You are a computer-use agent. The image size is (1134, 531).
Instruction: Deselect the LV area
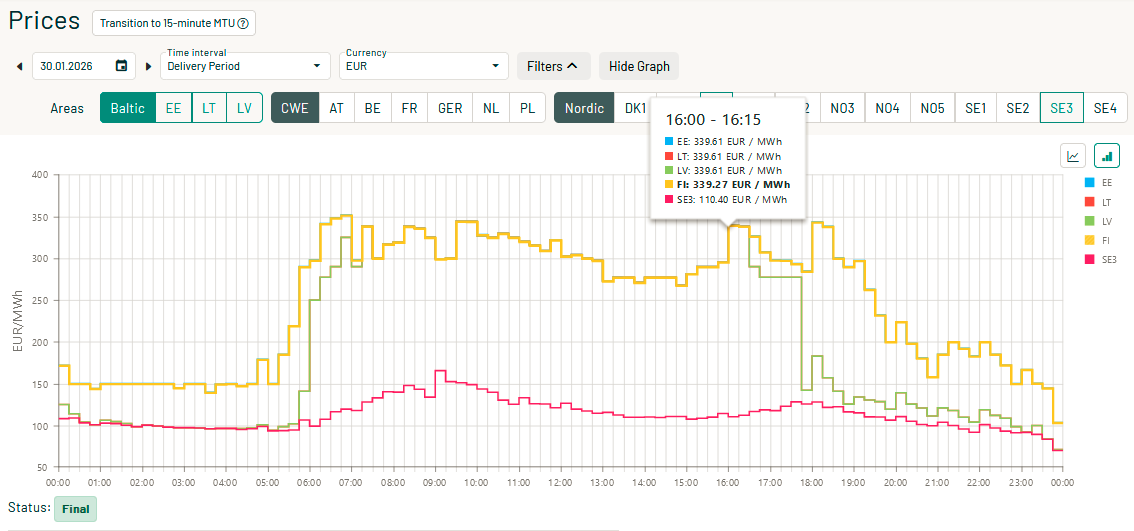click(x=244, y=109)
